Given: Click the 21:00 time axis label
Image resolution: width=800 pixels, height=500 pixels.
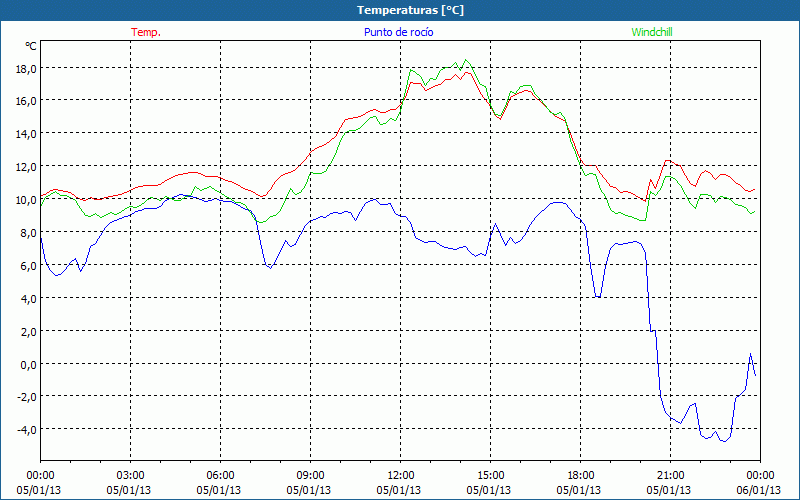Looking at the screenshot, I should pos(670,476).
